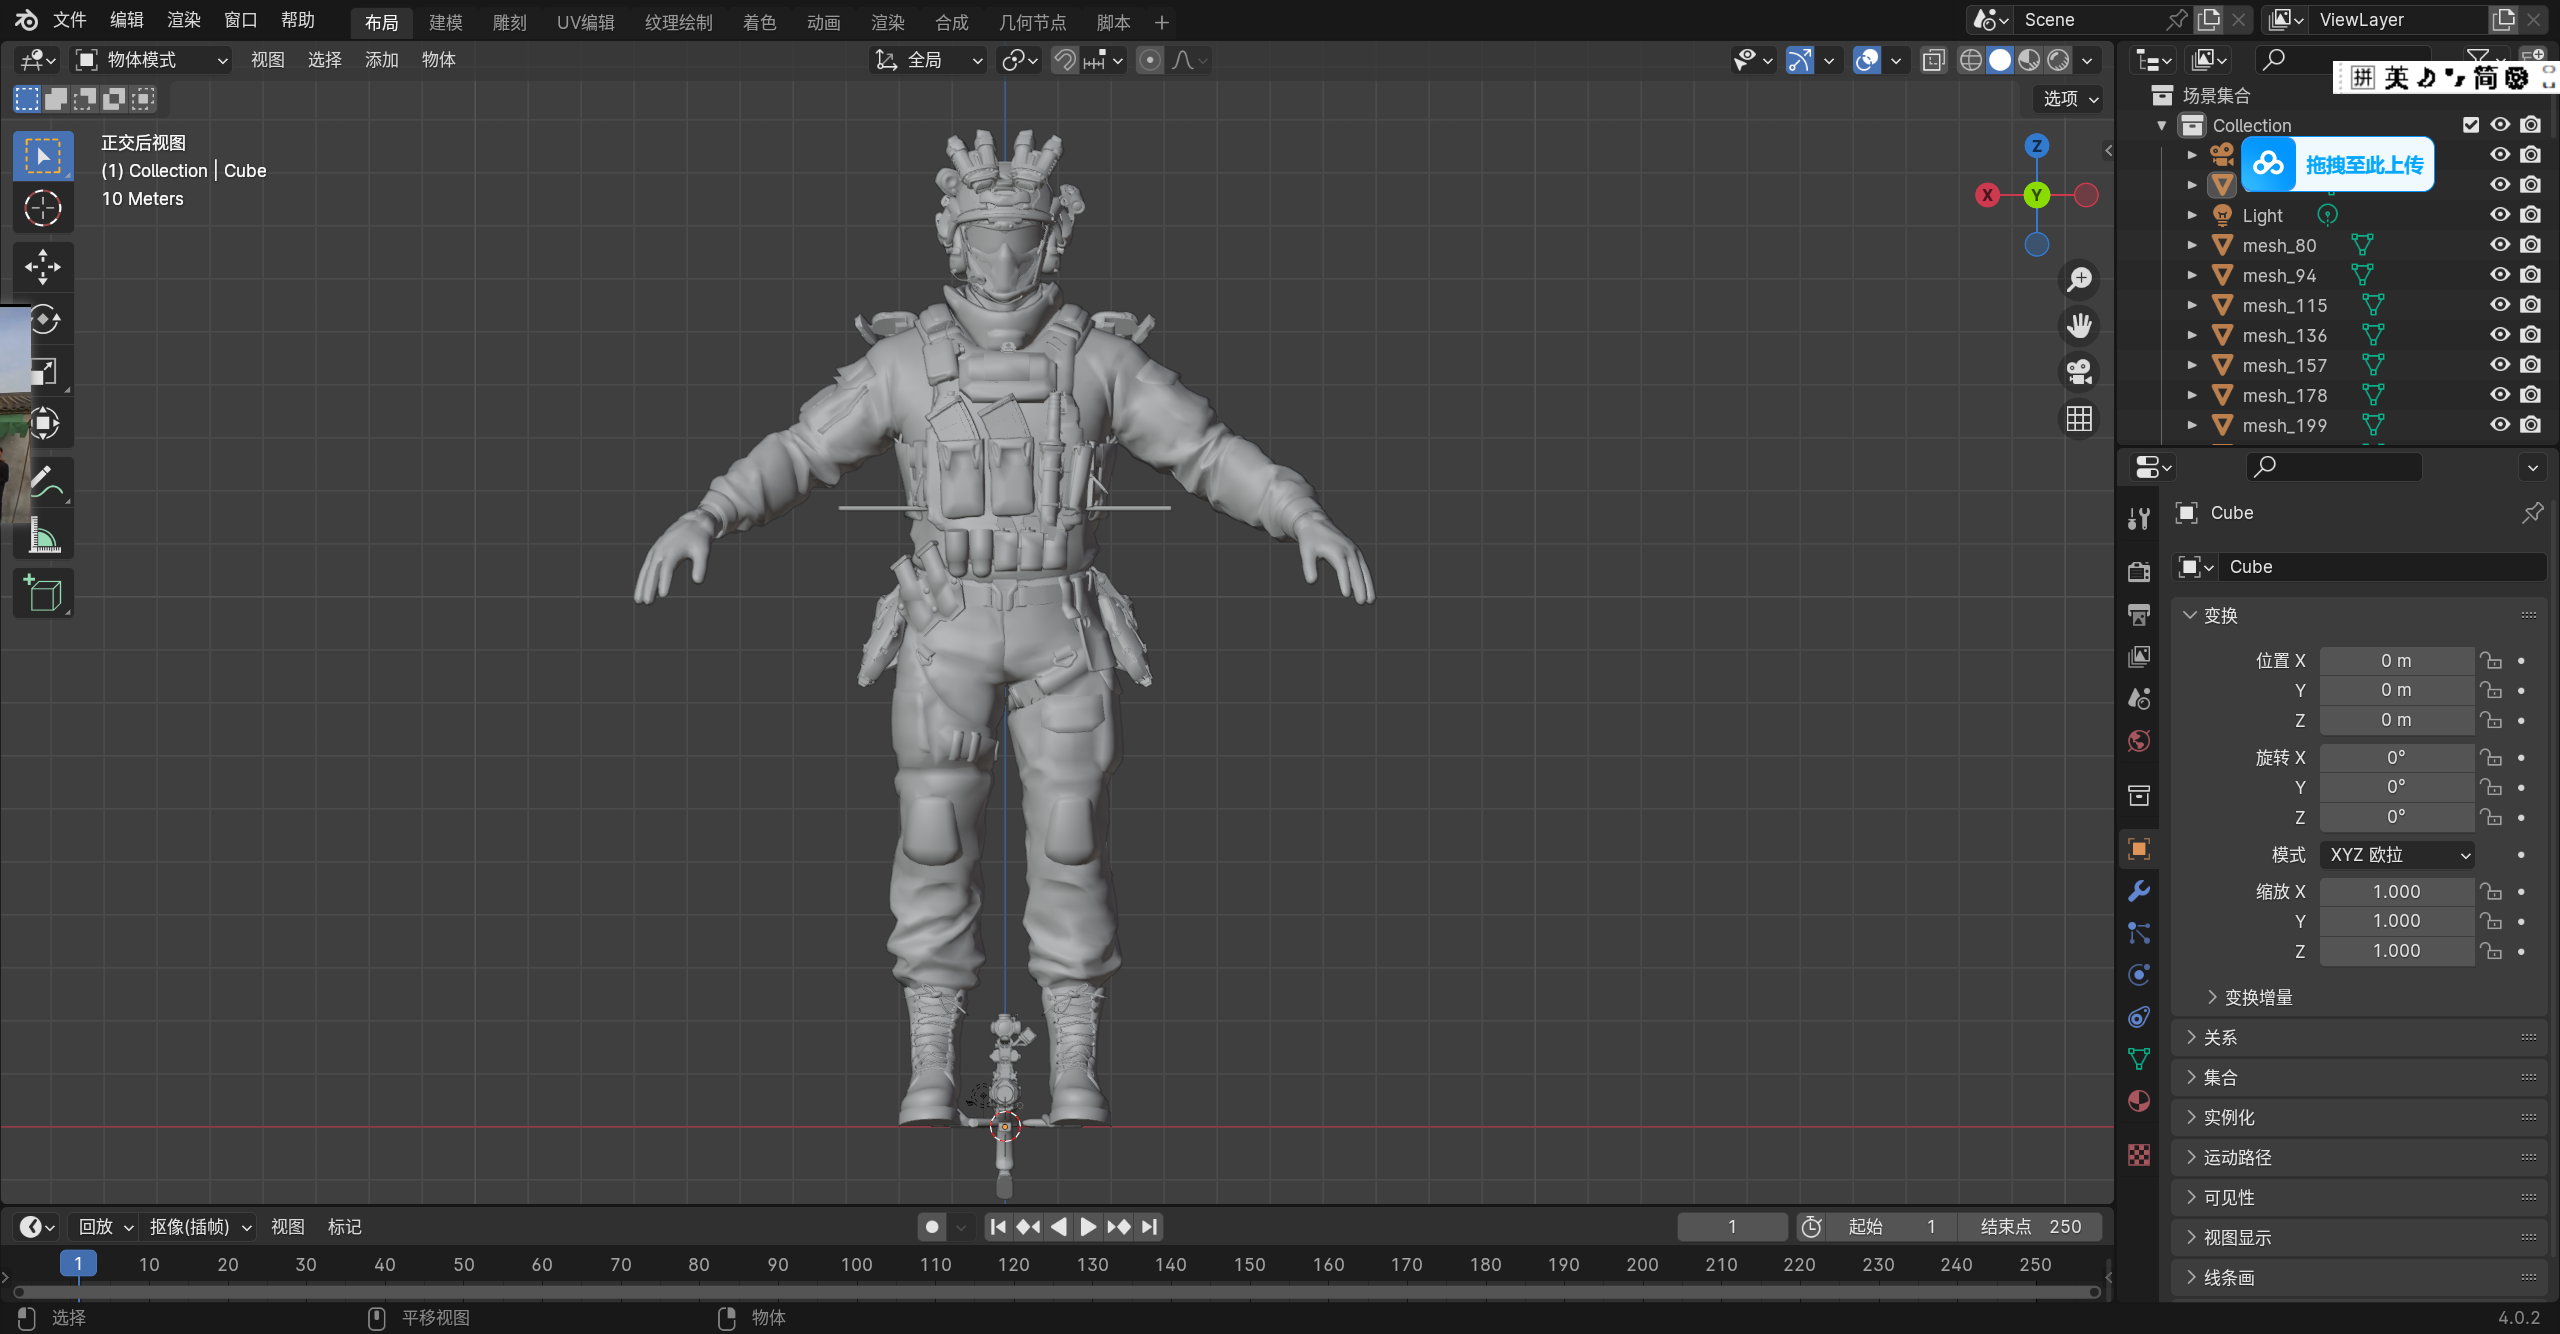Jump to the end frame
The width and height of the screenshot is (2560, 1334).
coord(1150,1226)
